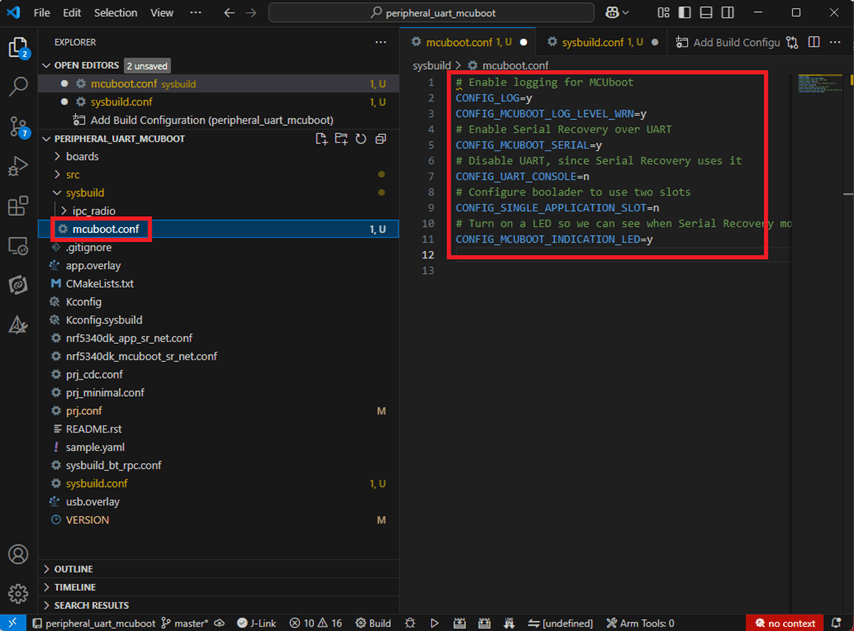Collapse all folders in explorer
This screenshot has width=854, height=631.
pyautogui.click(x=380, y=139)
